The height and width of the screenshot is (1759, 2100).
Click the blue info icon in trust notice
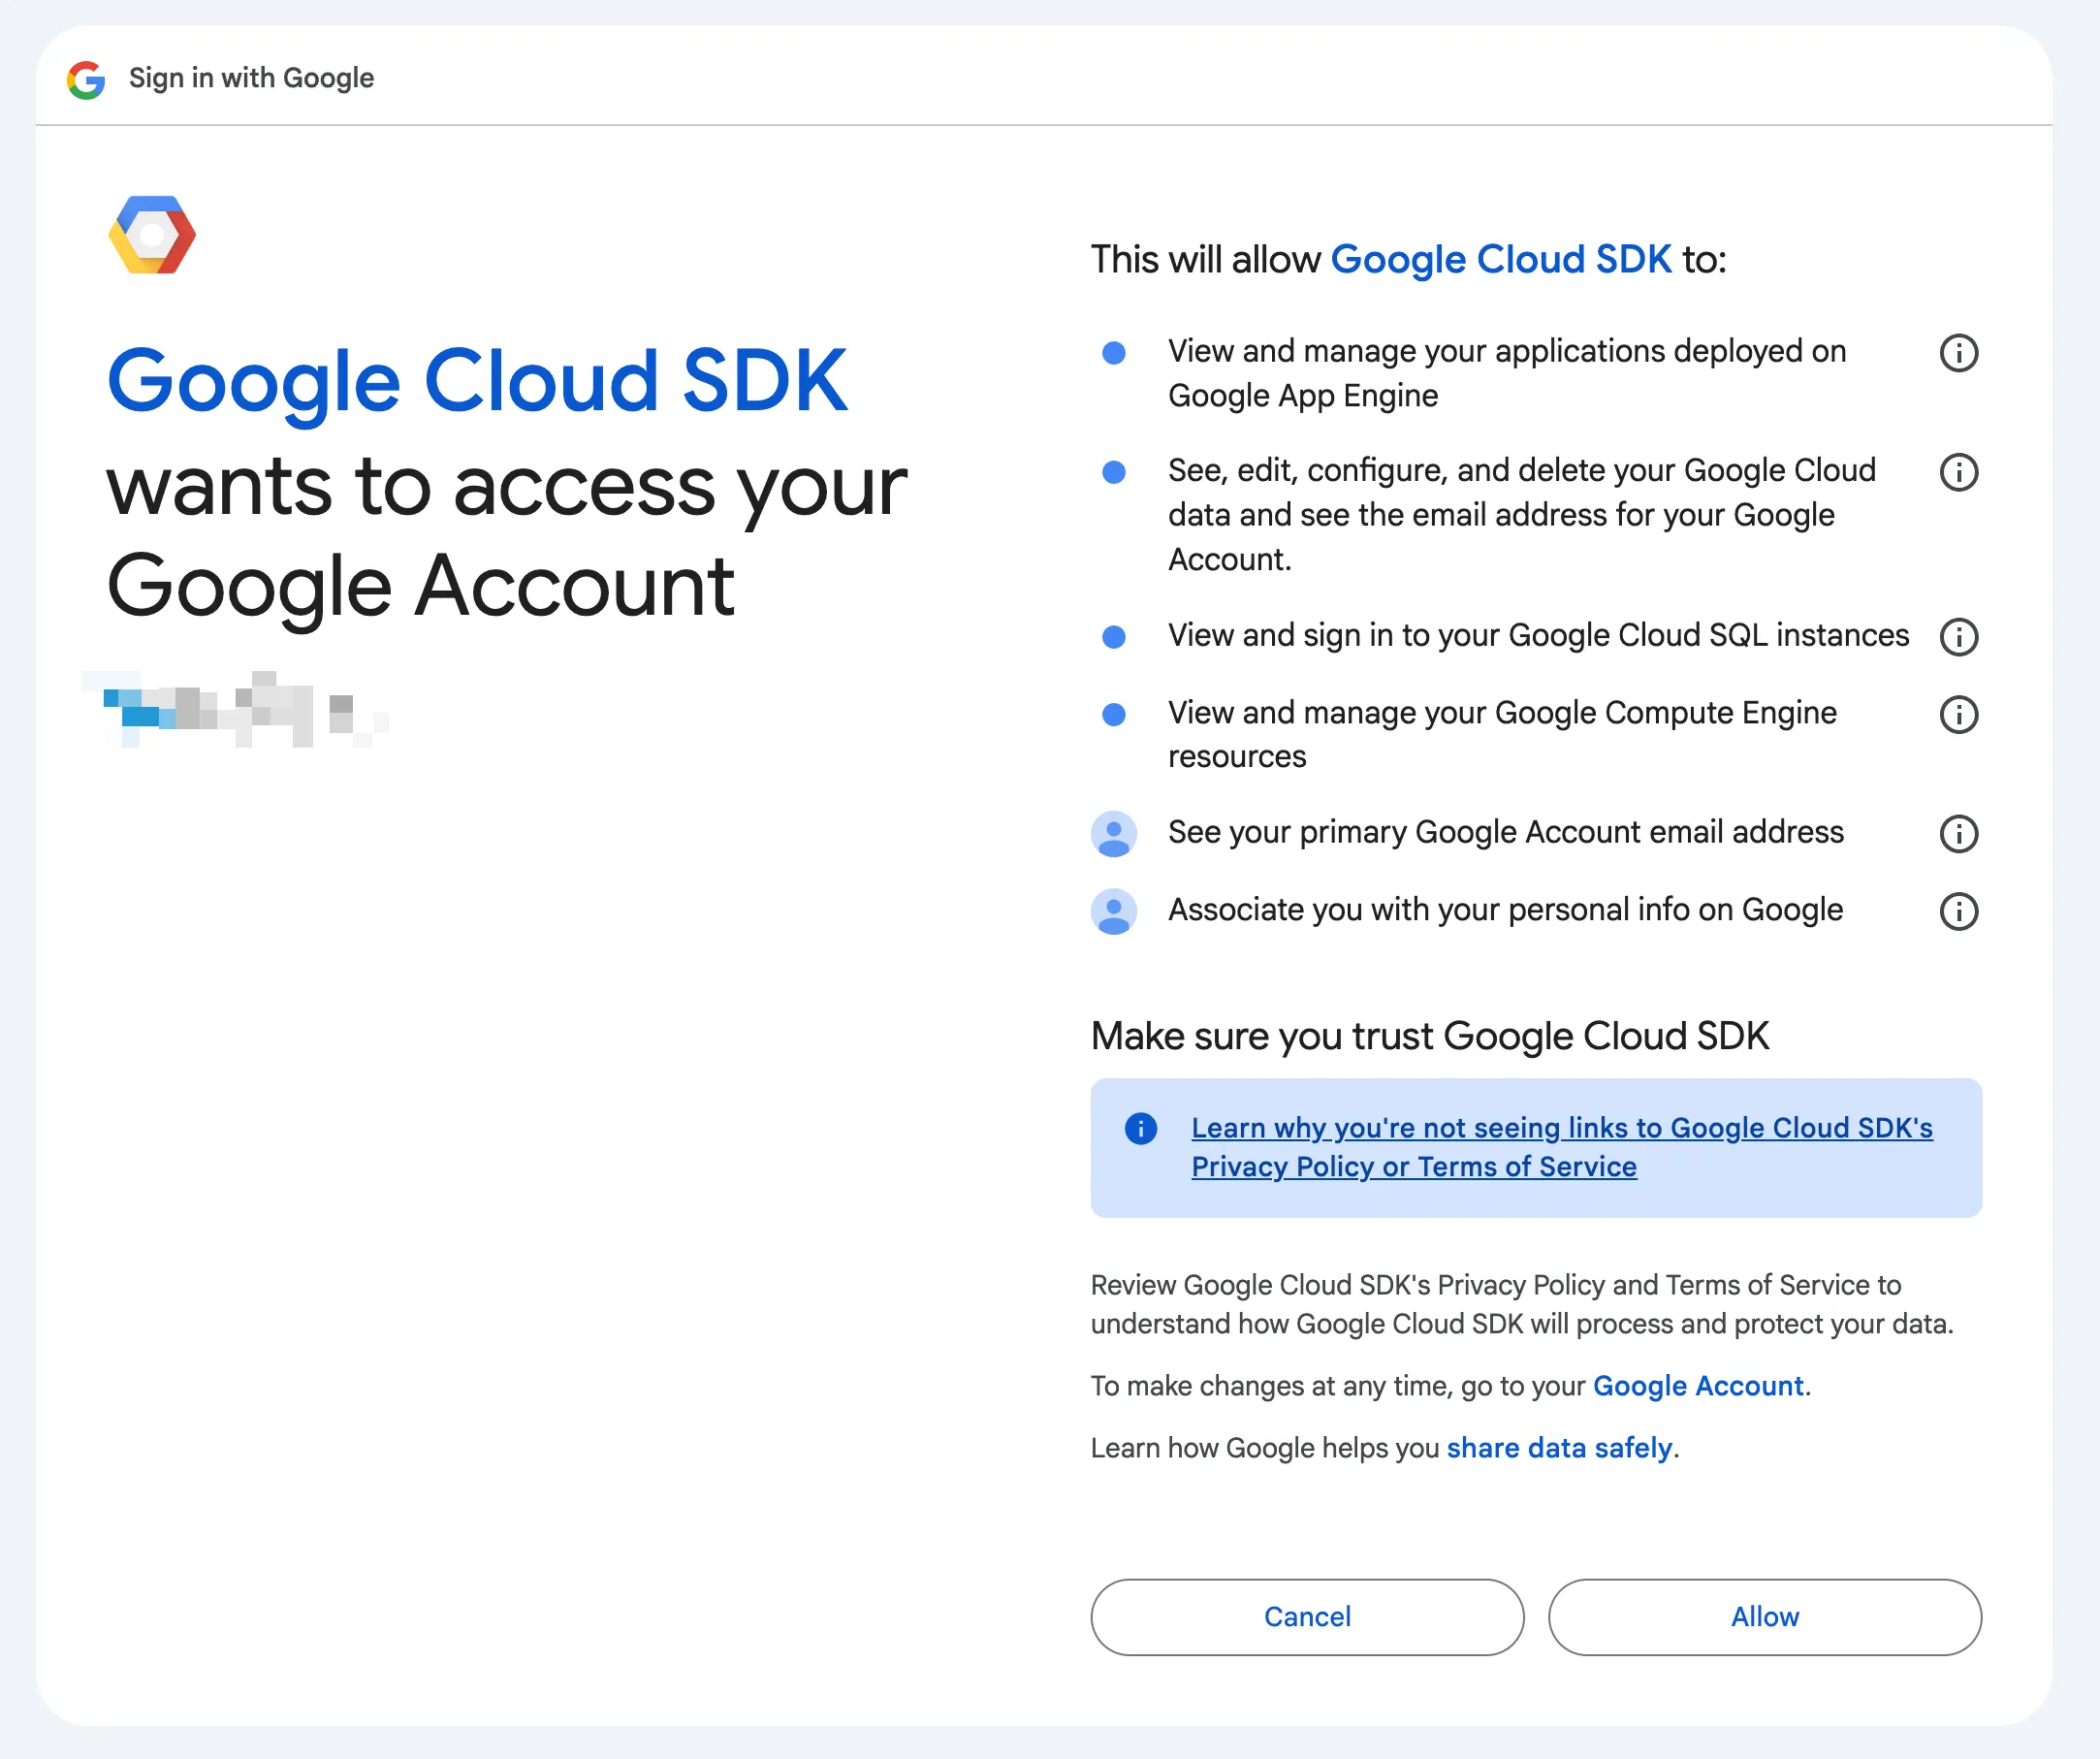coord(1140,1128)
